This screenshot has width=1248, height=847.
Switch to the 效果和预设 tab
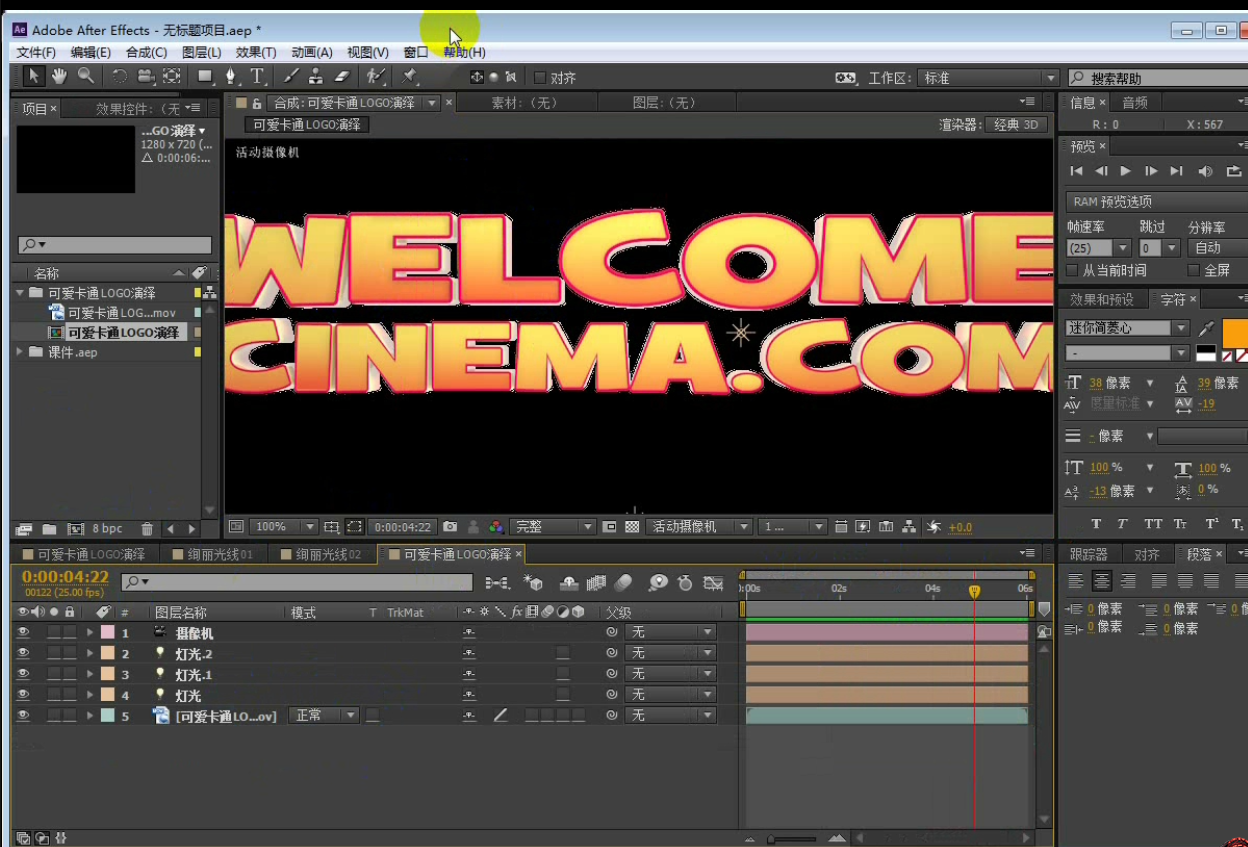1101,299
